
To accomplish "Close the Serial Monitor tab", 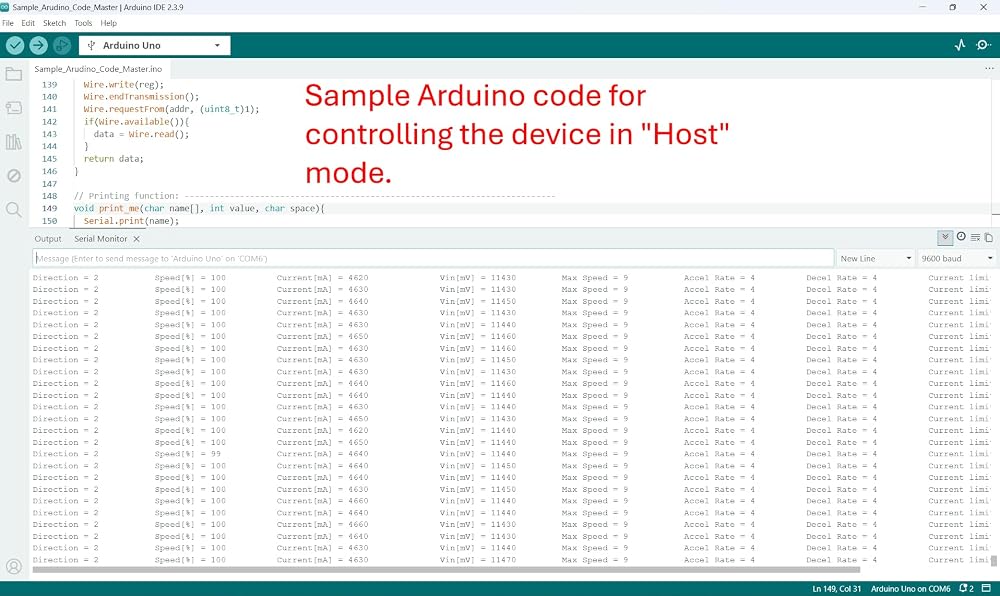I will (136, 239).
